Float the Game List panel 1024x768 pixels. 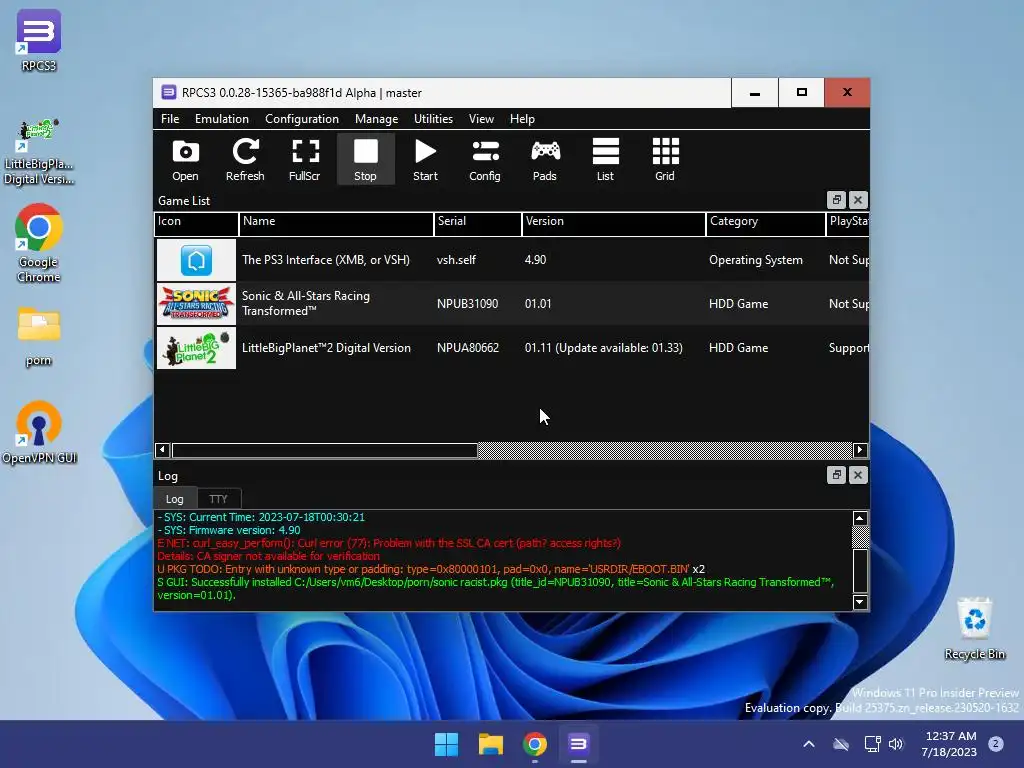(x=837, y=200)
